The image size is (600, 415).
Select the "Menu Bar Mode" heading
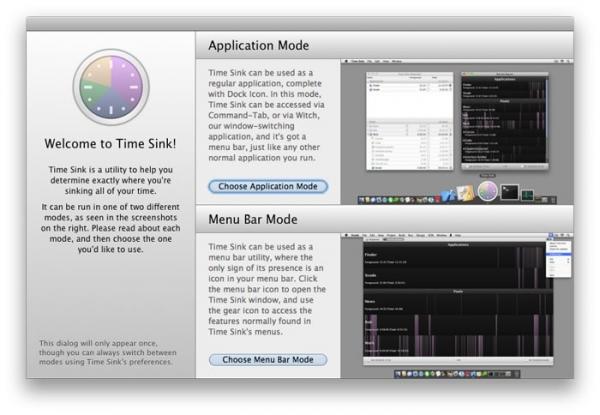tap(253, 219)
